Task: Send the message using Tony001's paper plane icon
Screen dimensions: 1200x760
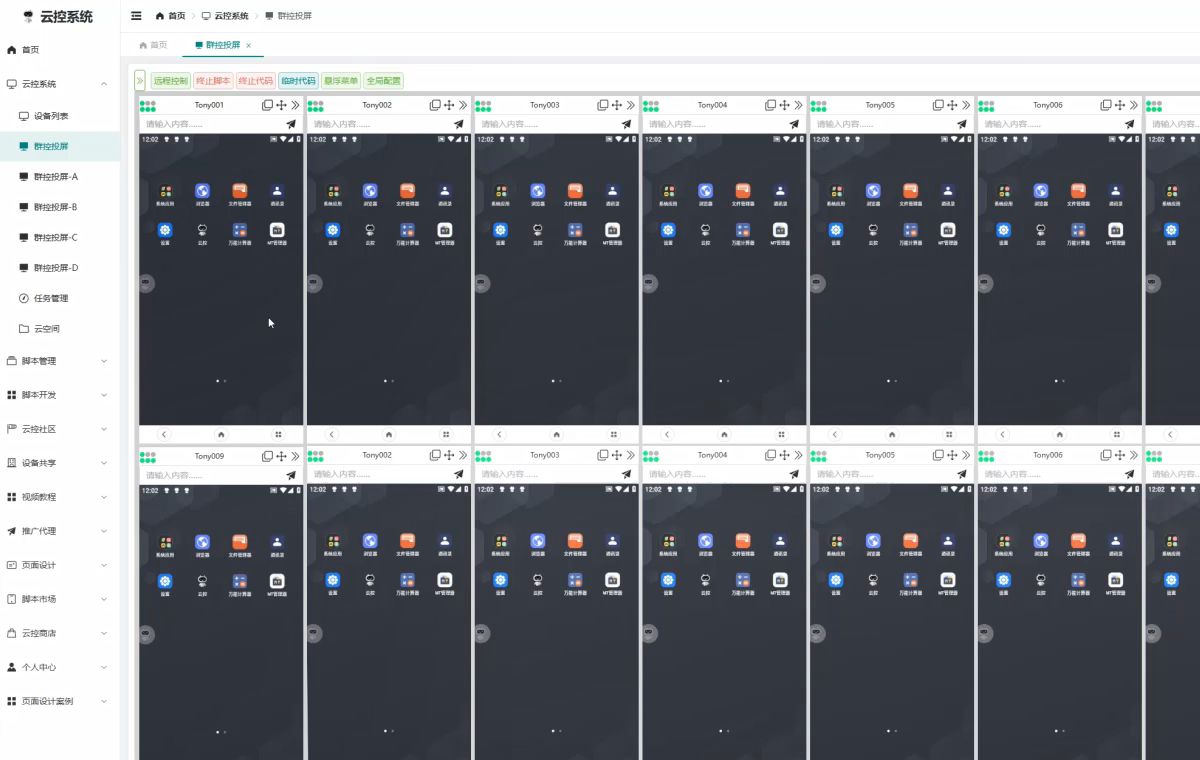Action: point(291,124)
